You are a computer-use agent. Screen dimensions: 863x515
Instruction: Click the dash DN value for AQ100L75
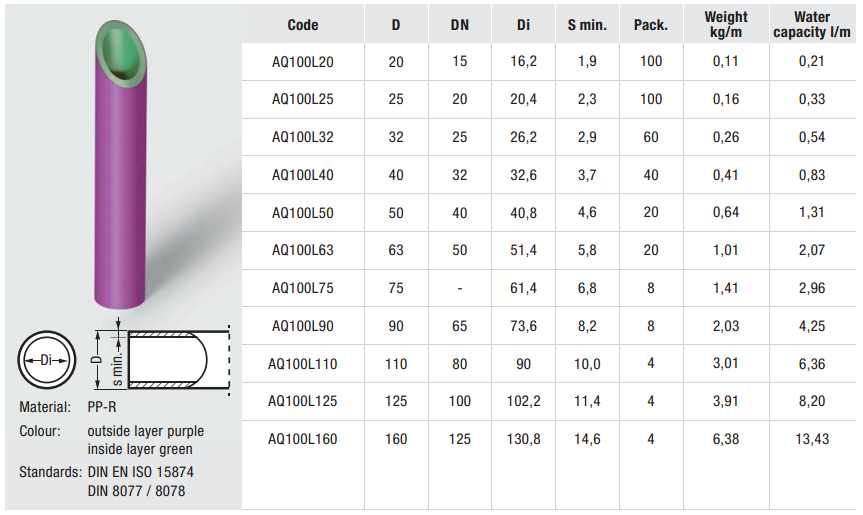click(460, 288)
